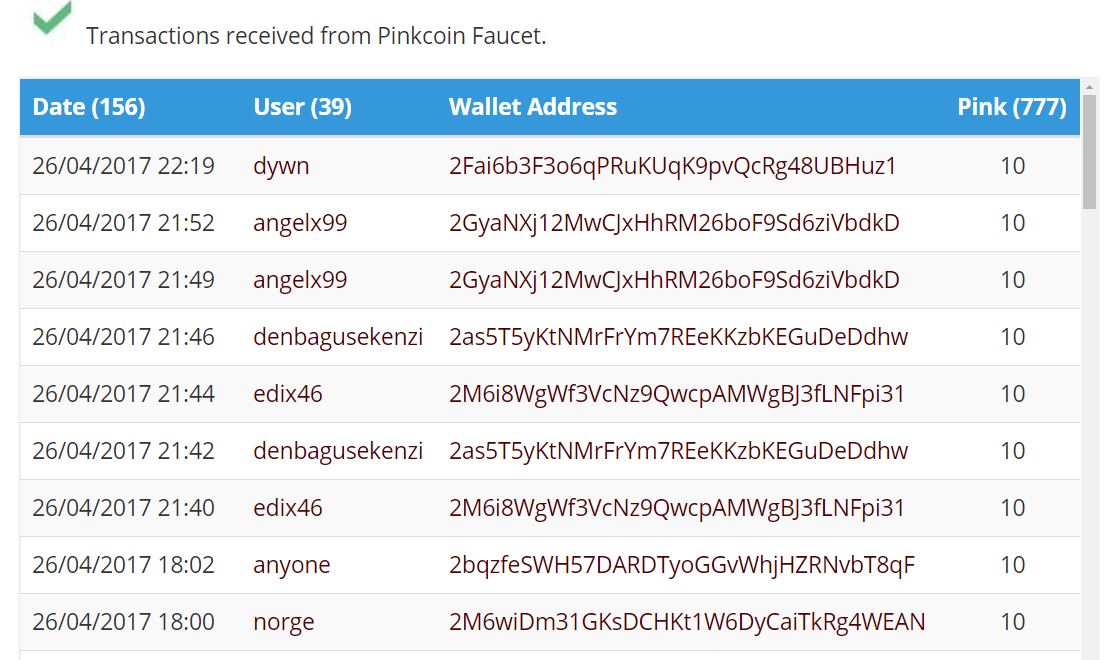Click user anyone in the table
This screenshot has width=1115, height=660.
(292, 565)
